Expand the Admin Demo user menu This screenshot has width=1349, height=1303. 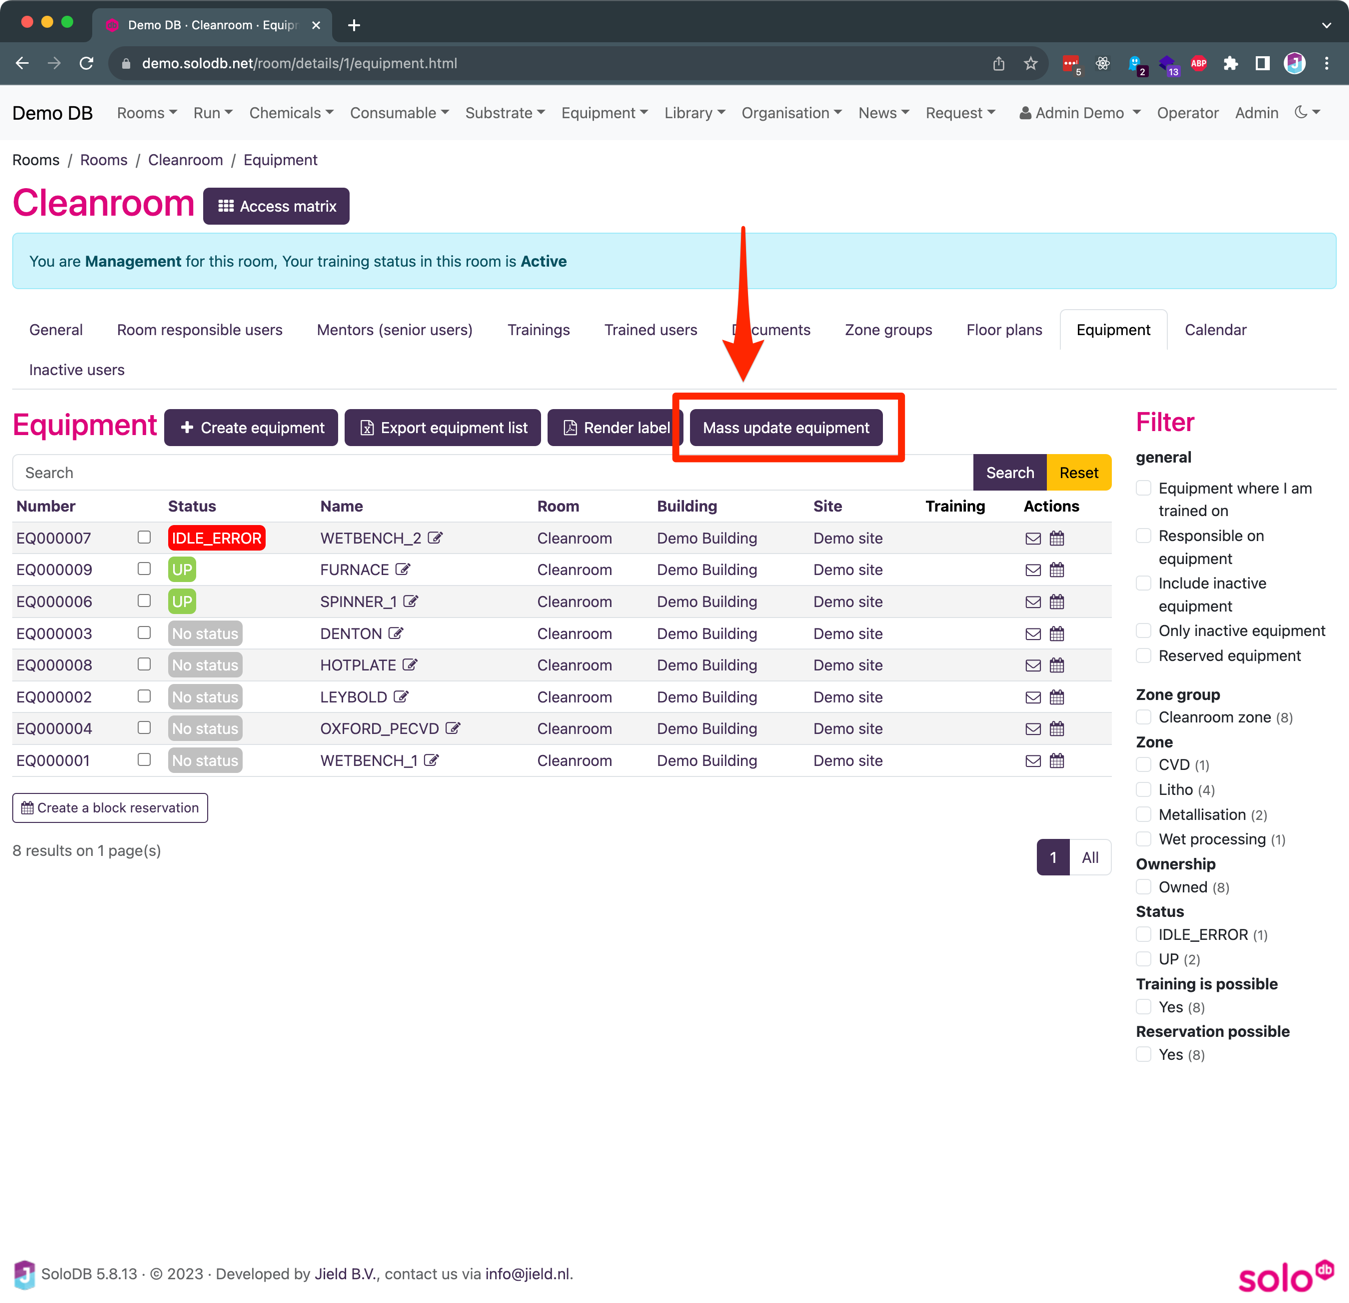coord(1079,113)
